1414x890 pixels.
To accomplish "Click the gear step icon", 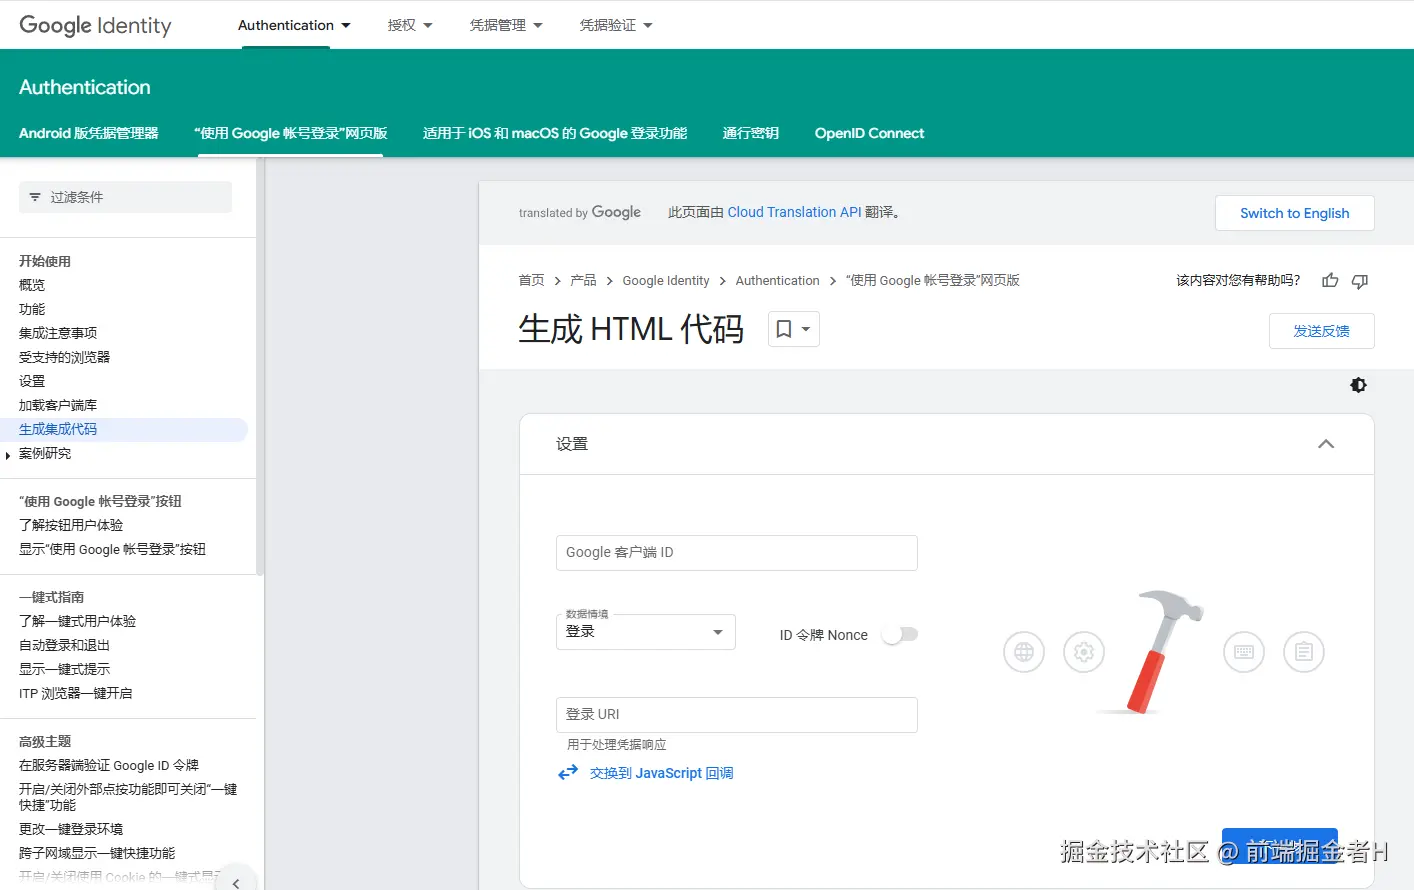I will 1084,652.
